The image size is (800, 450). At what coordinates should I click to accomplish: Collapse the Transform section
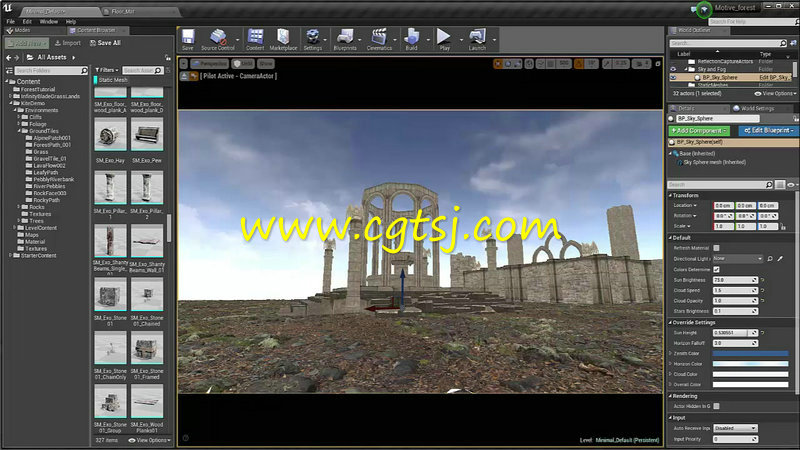tap(670, 195)
